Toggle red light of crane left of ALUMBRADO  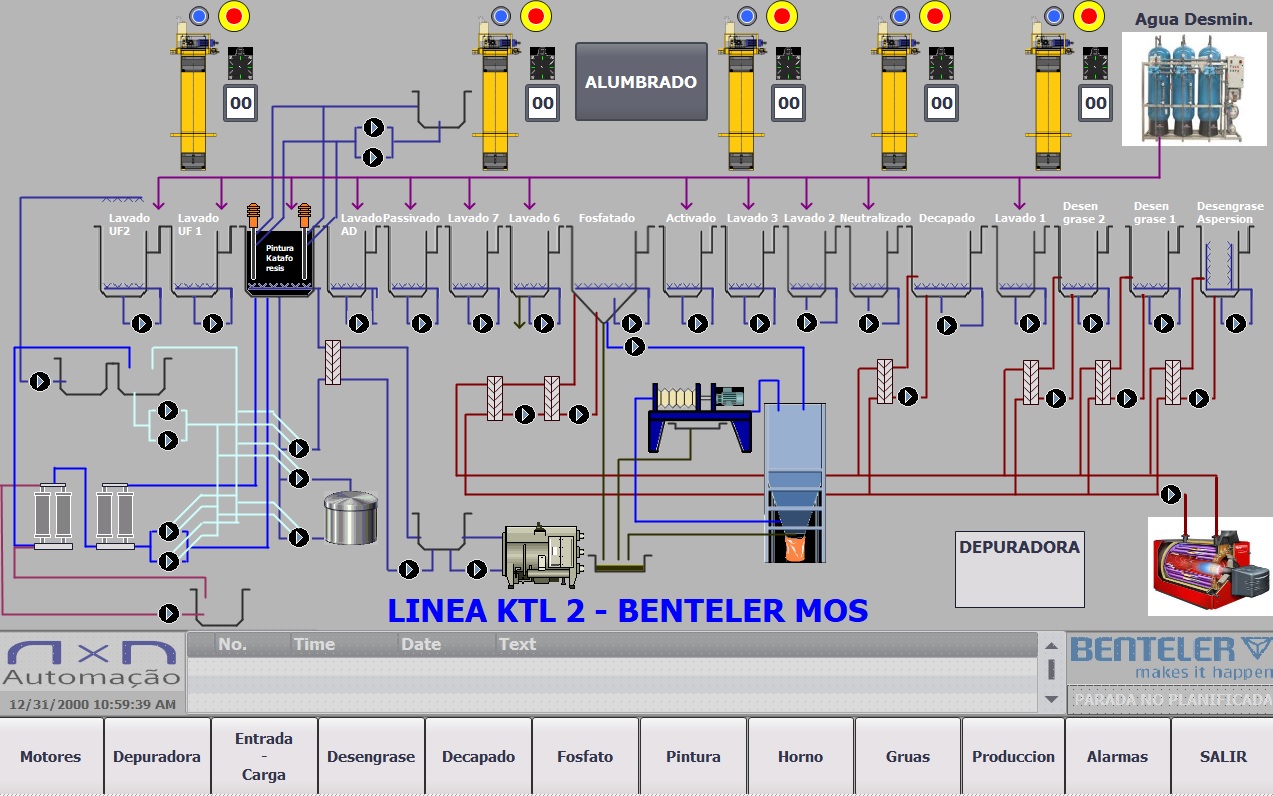point(536,15)
